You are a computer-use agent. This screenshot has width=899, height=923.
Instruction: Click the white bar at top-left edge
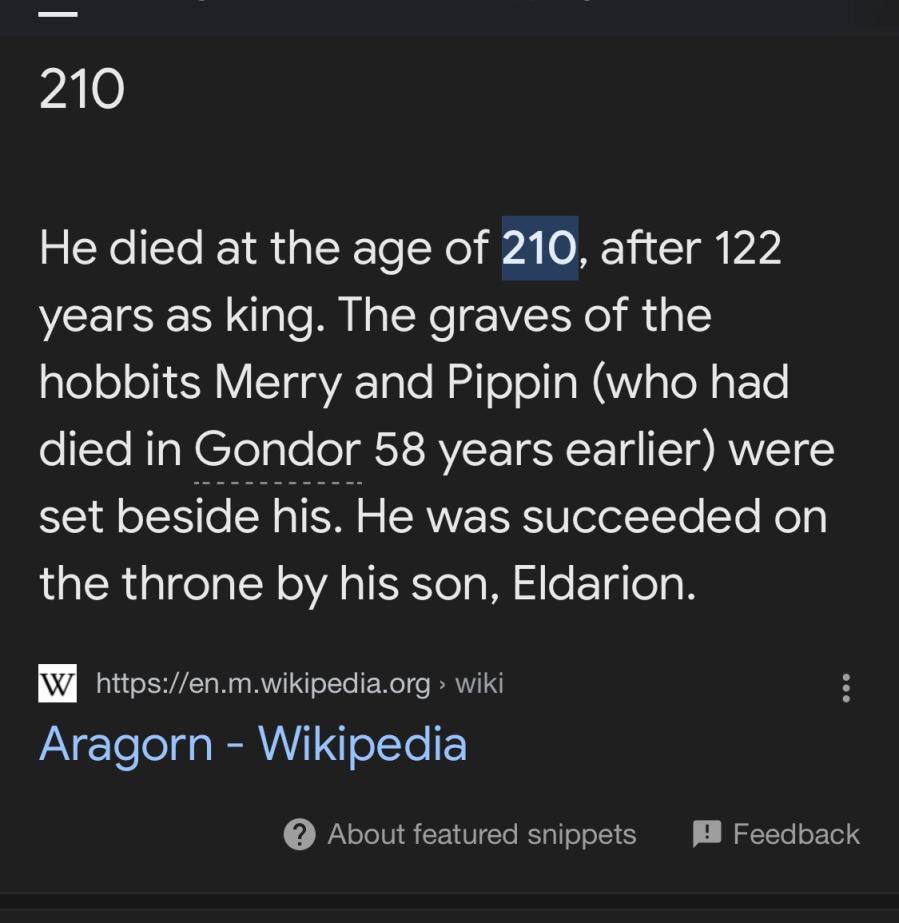58,13
